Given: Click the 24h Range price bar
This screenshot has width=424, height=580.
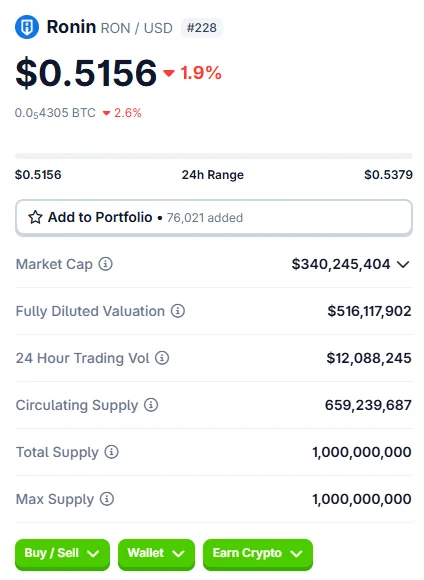Looking at the screenshot, I should (214, 156).
